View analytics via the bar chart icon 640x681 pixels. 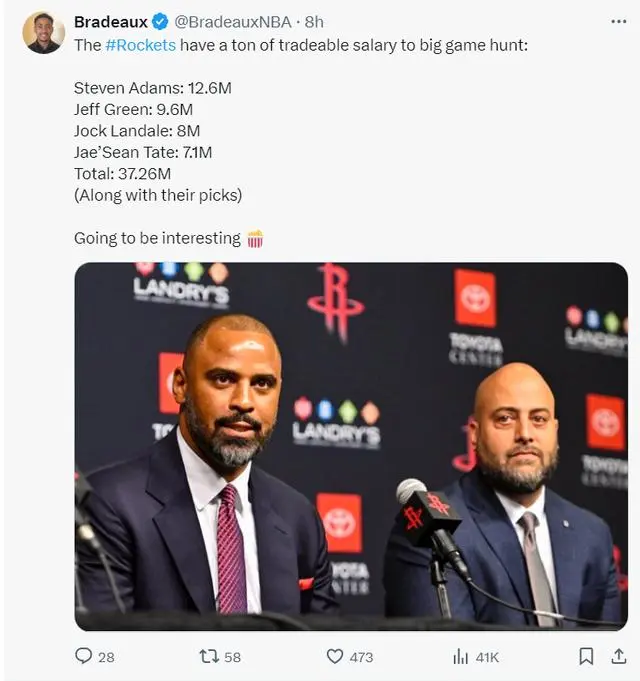click(x=460, y=657)
